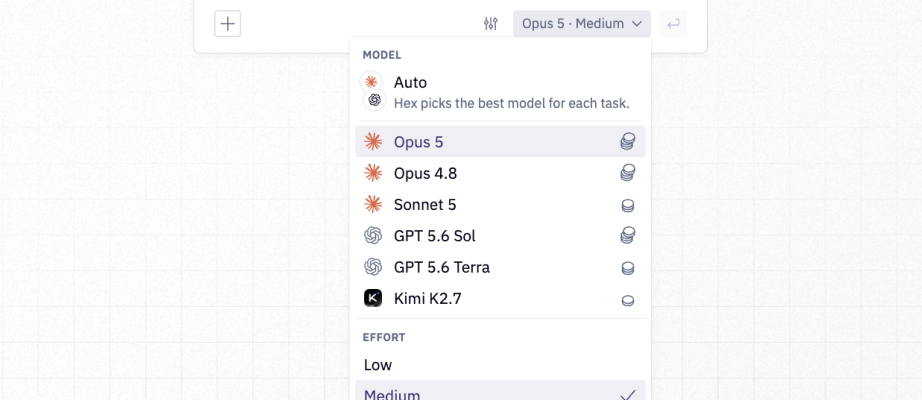The image size is (922, 400).
Task: Select the Auto model option
Action: [x=500, y=92]
